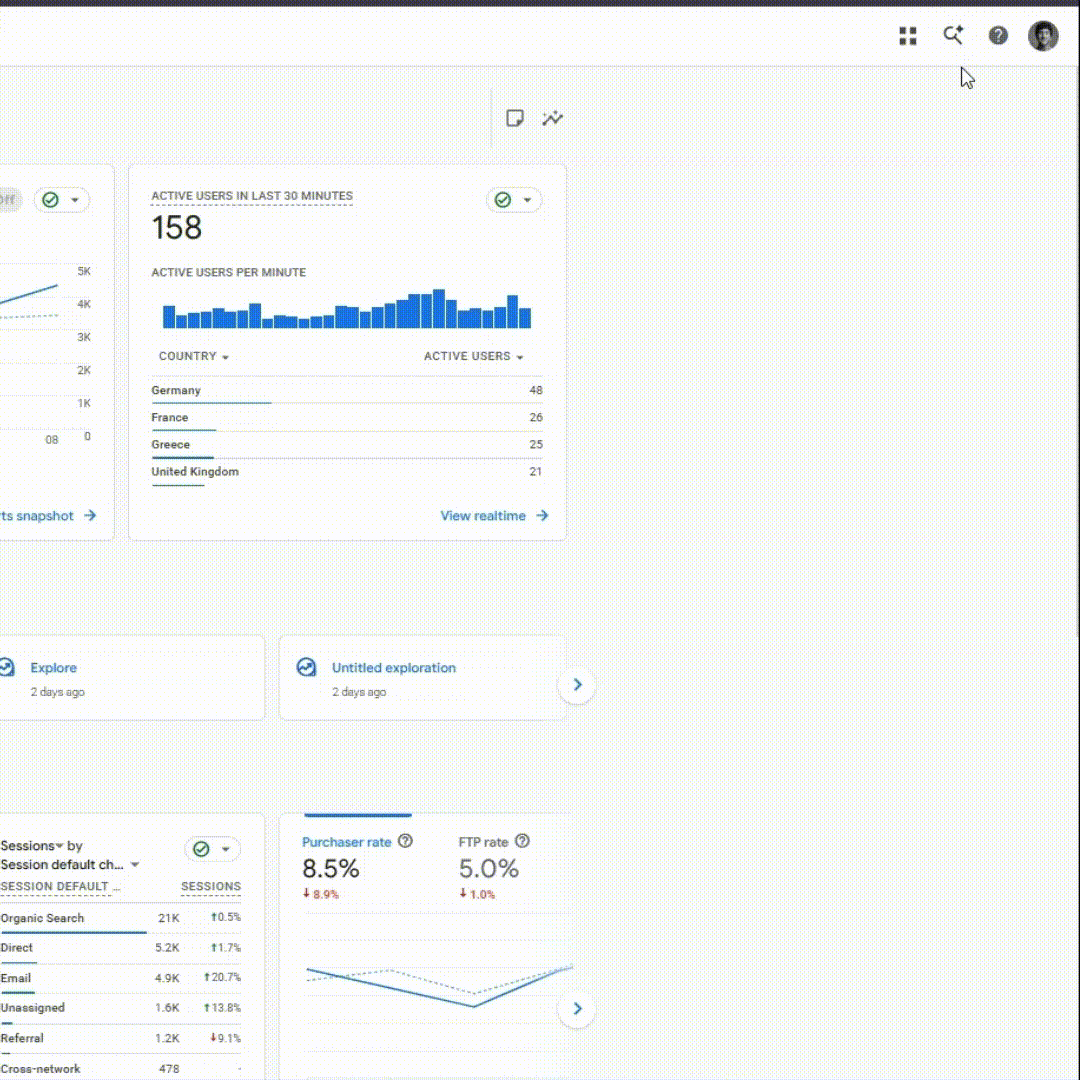This screenshot has width=1080, height=1080.
Task: Click the Untitled exploration report icon
Action: pos(307,667)
